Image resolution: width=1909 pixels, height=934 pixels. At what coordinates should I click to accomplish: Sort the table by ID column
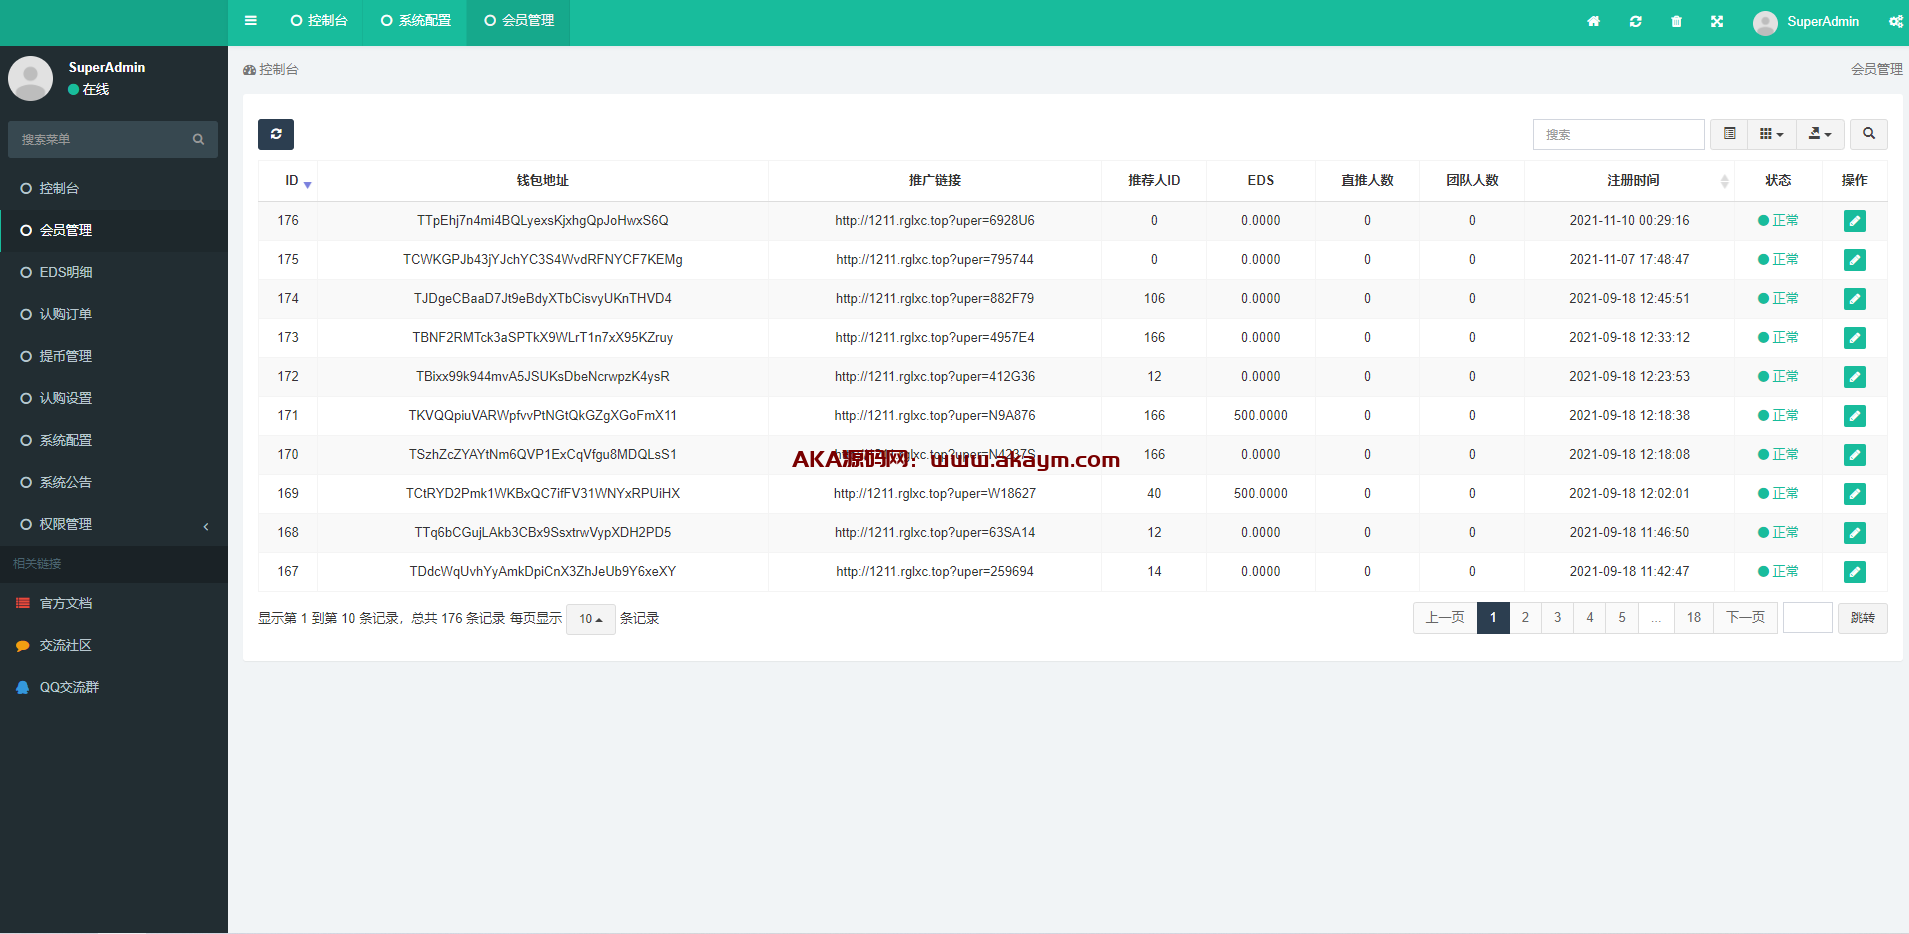292,181
